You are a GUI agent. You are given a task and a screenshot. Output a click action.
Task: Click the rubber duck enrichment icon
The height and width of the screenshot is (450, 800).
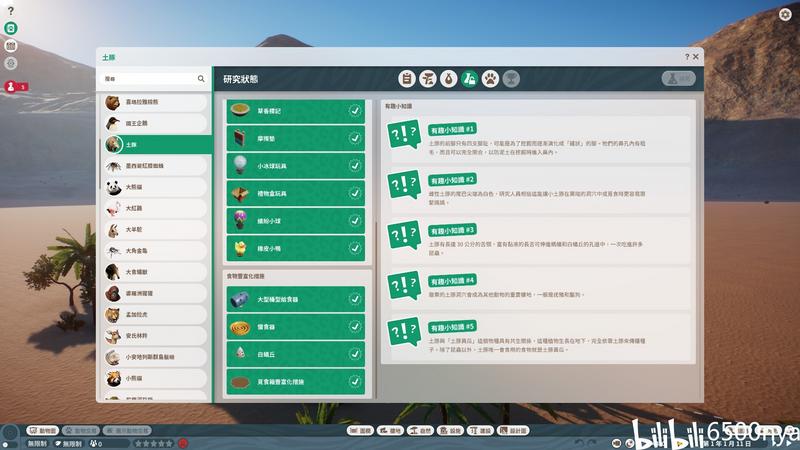240,248
